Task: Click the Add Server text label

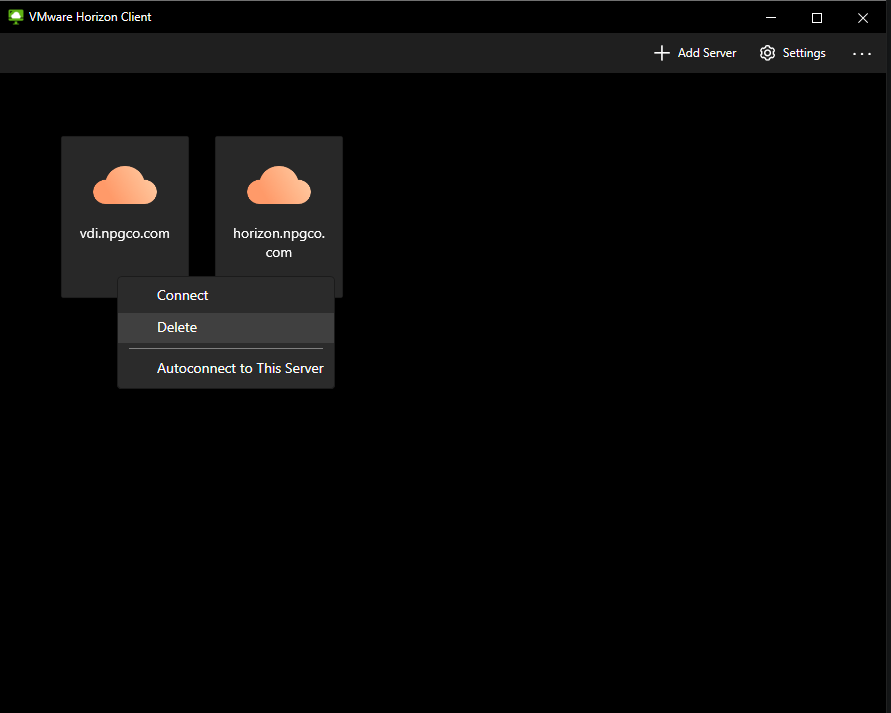Action: tap(707, 53)
